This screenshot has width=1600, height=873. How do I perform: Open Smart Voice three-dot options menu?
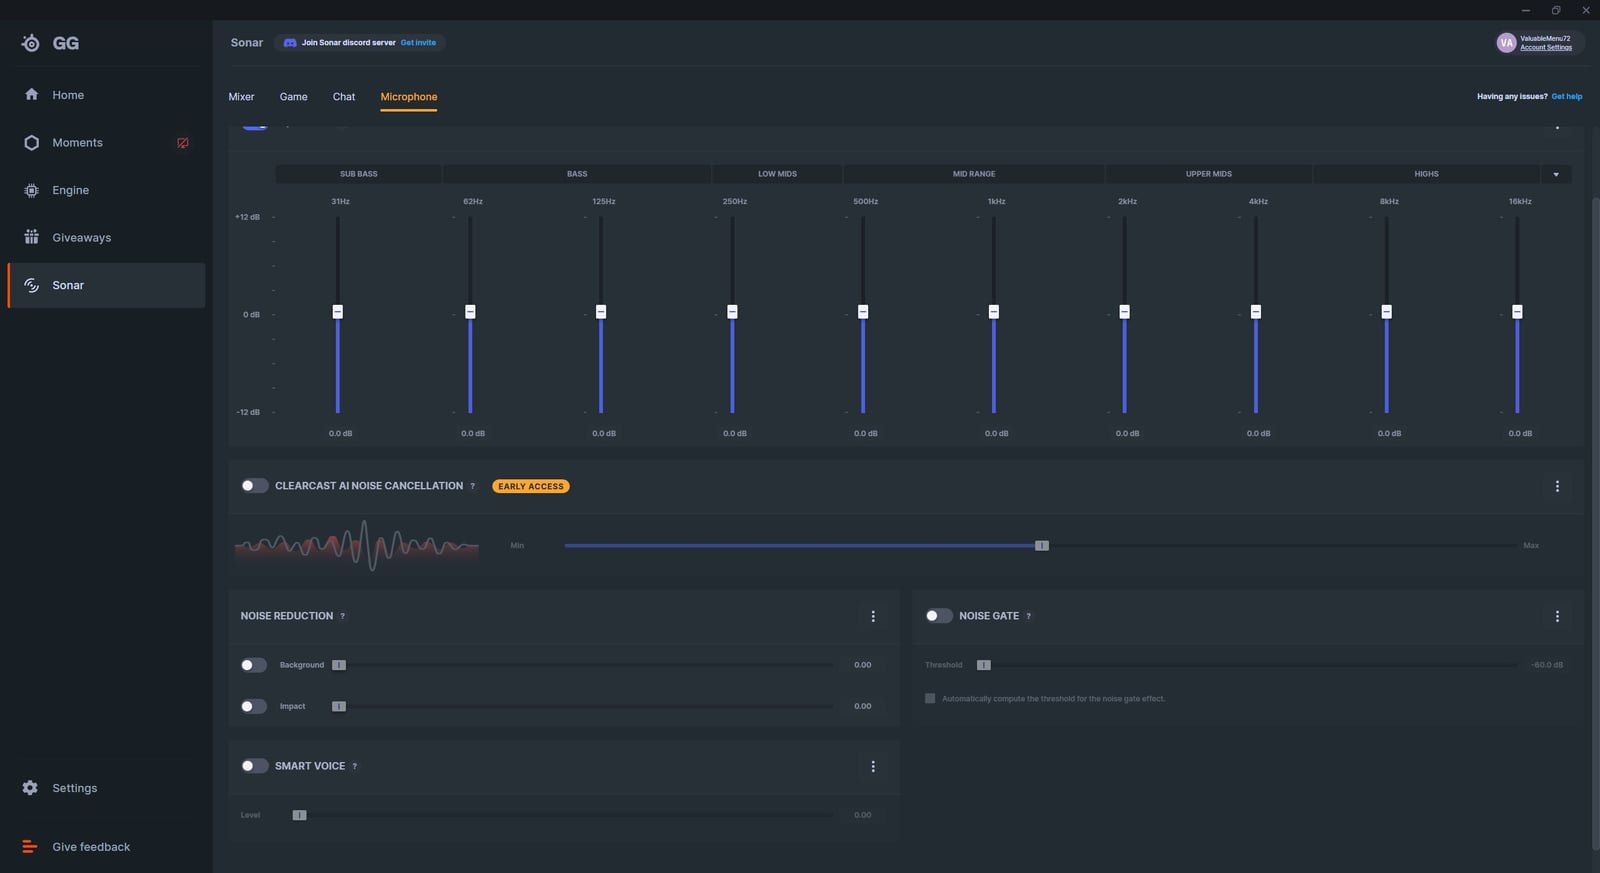pos(873,767)
